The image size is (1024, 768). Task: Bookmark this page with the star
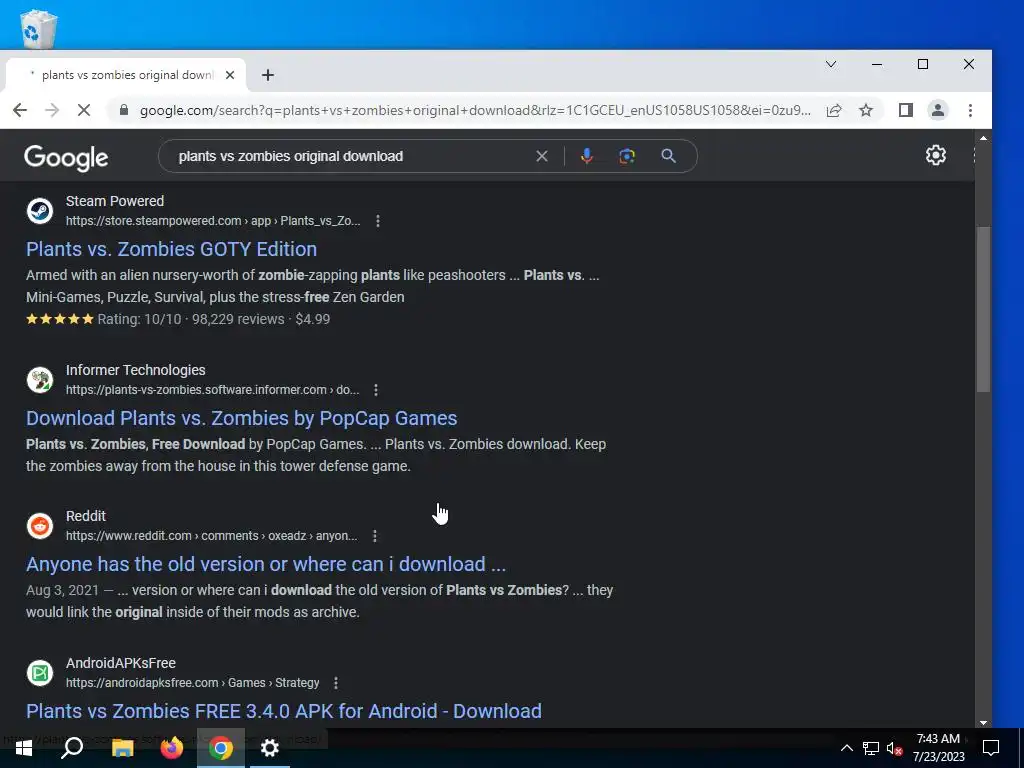click(866, 110)
